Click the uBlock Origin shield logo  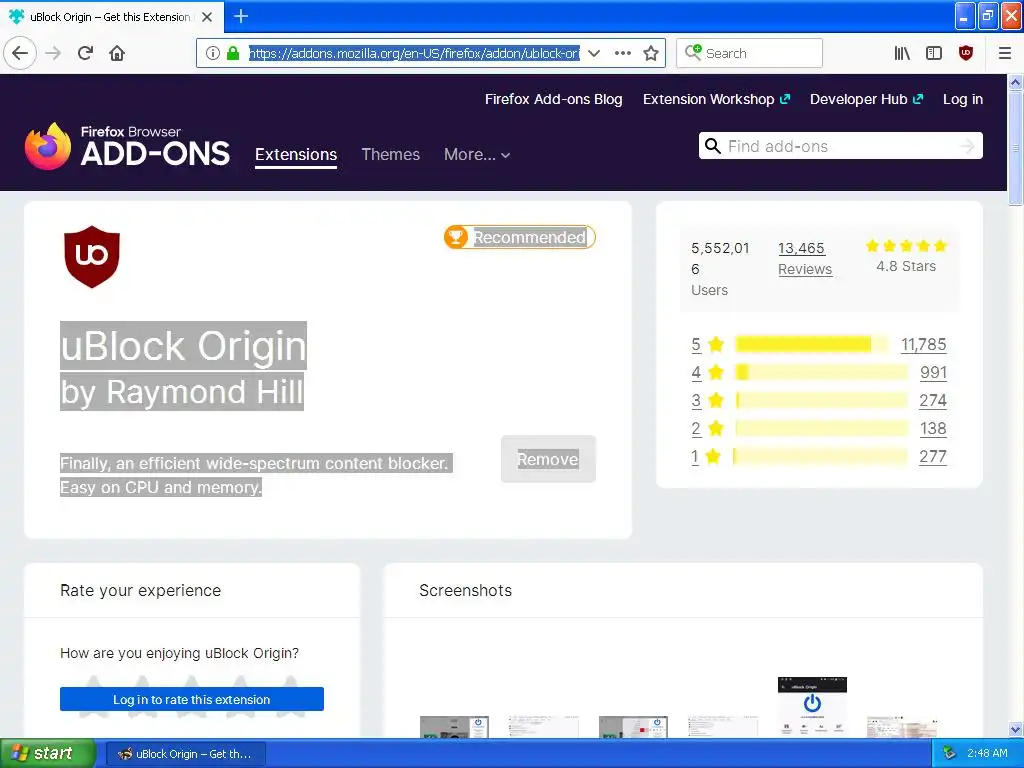pyautogui.click(x=91, y=257)
